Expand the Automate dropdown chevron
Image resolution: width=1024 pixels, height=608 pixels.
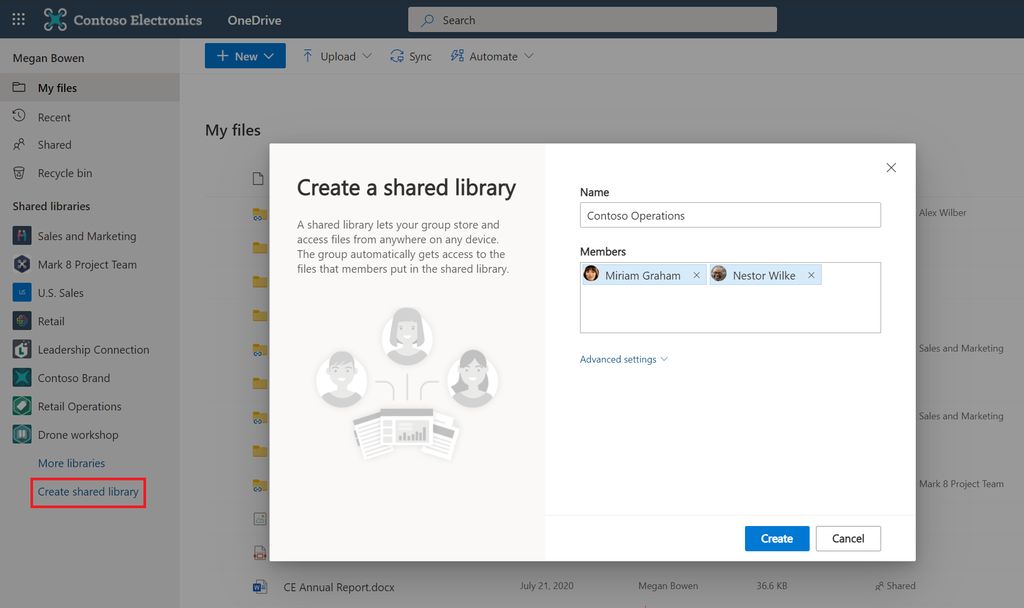coord(528,56)
